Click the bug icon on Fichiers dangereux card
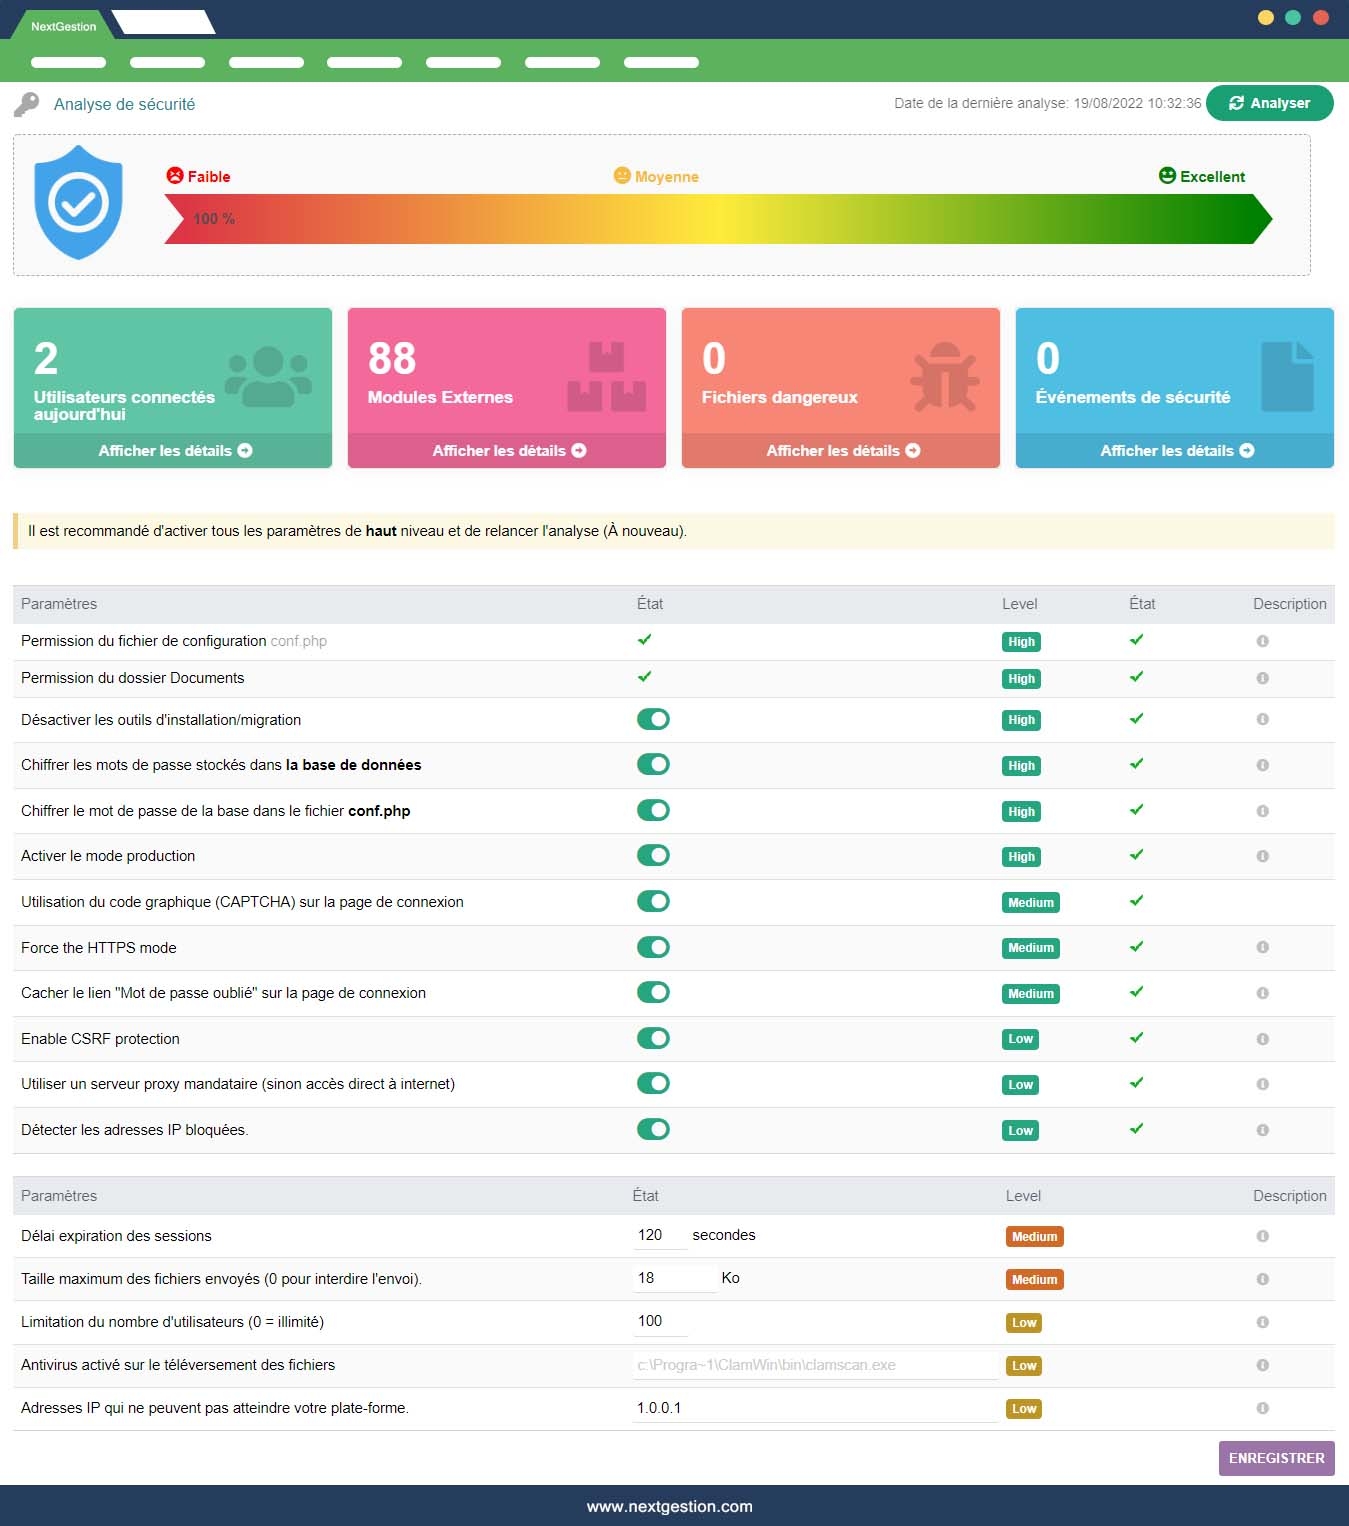 point(944,377)
